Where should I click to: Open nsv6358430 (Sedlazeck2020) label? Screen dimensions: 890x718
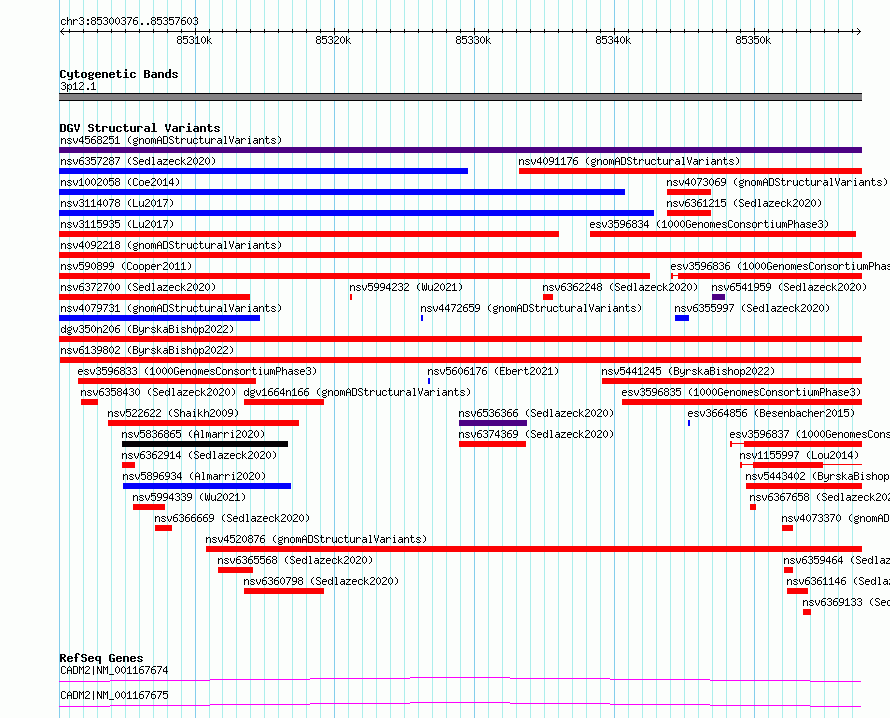158,392
